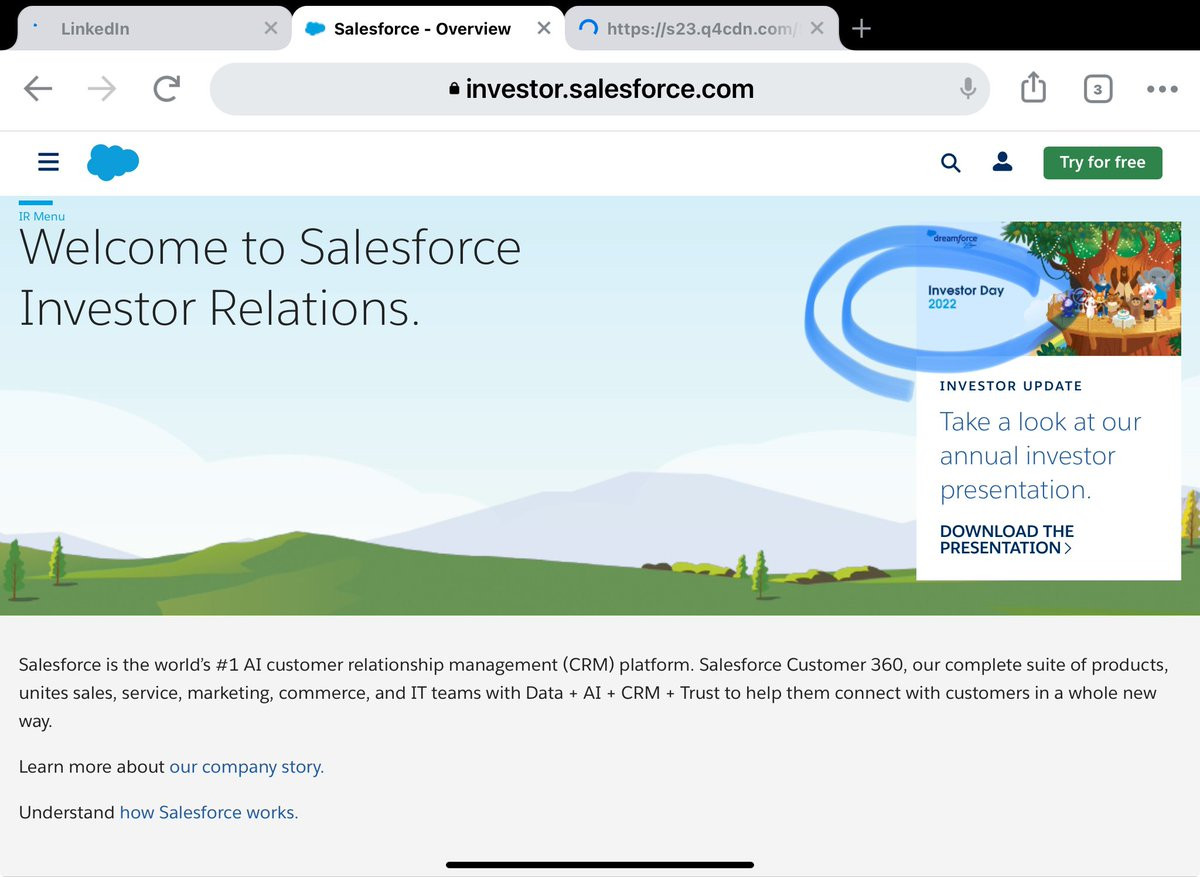
Task: Click the user account profile icon
Action: click(x=1002, y=162)
